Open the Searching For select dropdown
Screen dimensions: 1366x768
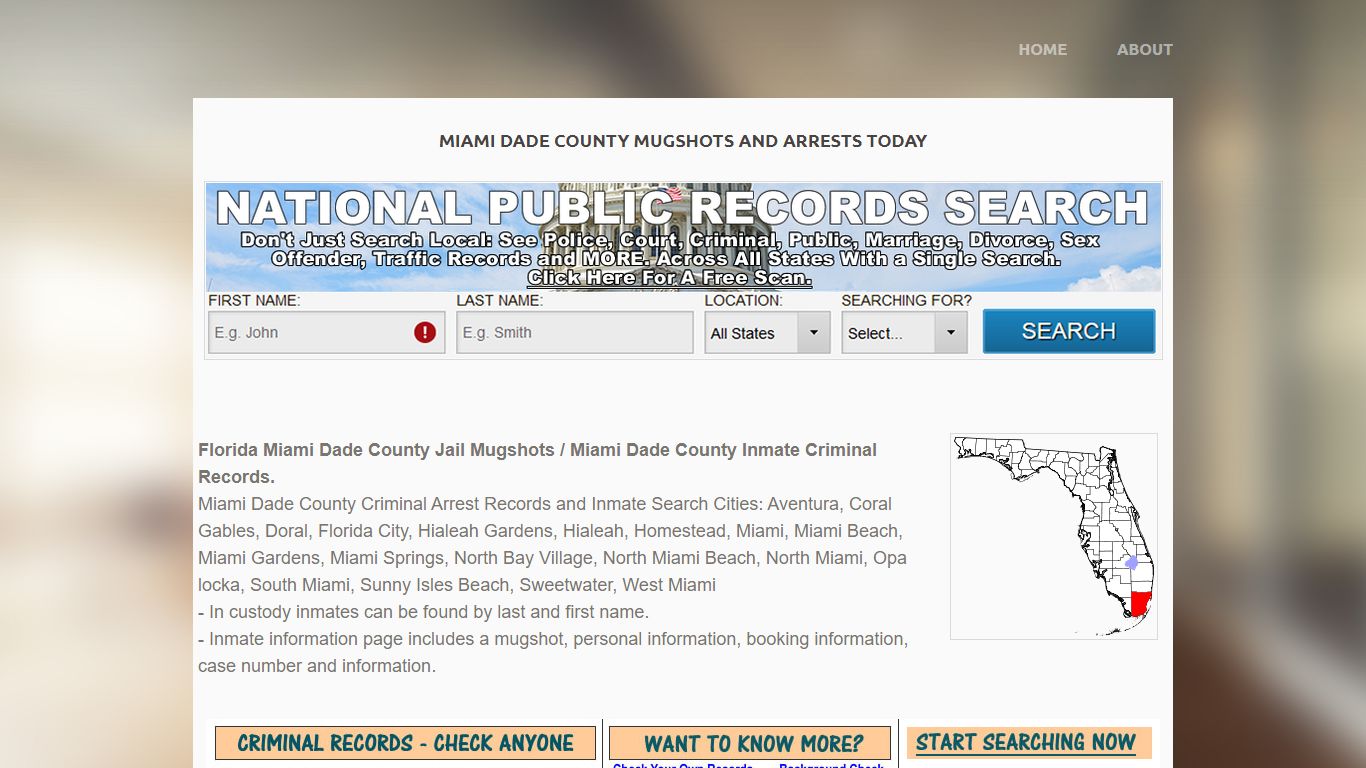tap(904, 333)
